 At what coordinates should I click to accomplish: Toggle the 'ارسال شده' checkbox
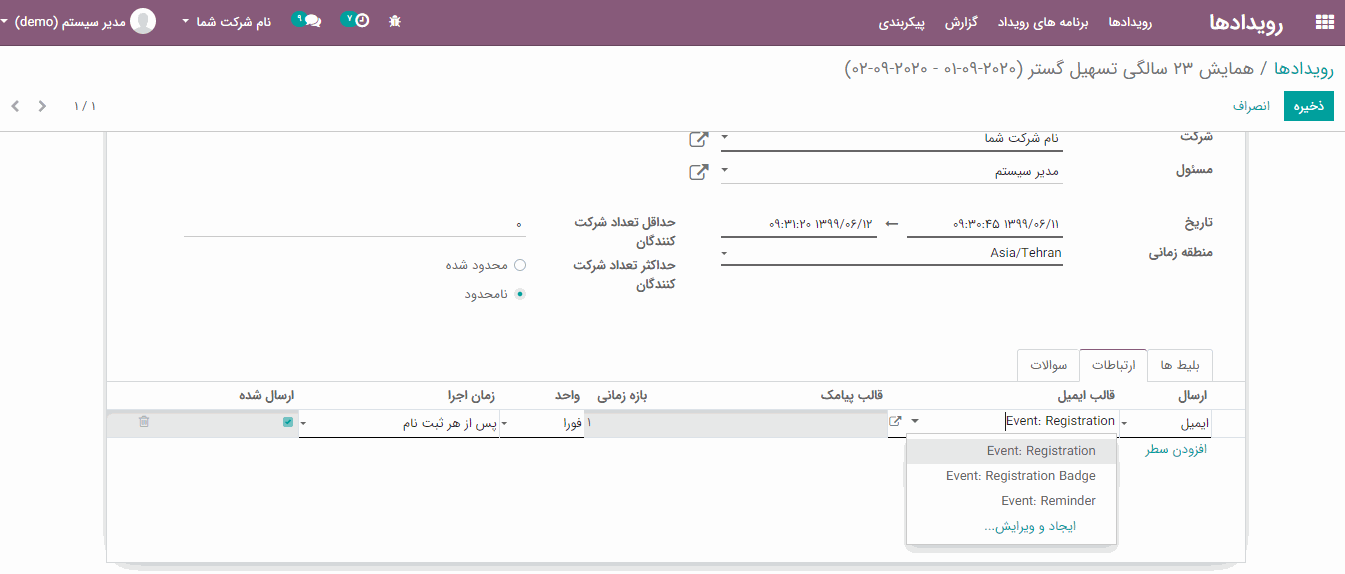point(288,423)
